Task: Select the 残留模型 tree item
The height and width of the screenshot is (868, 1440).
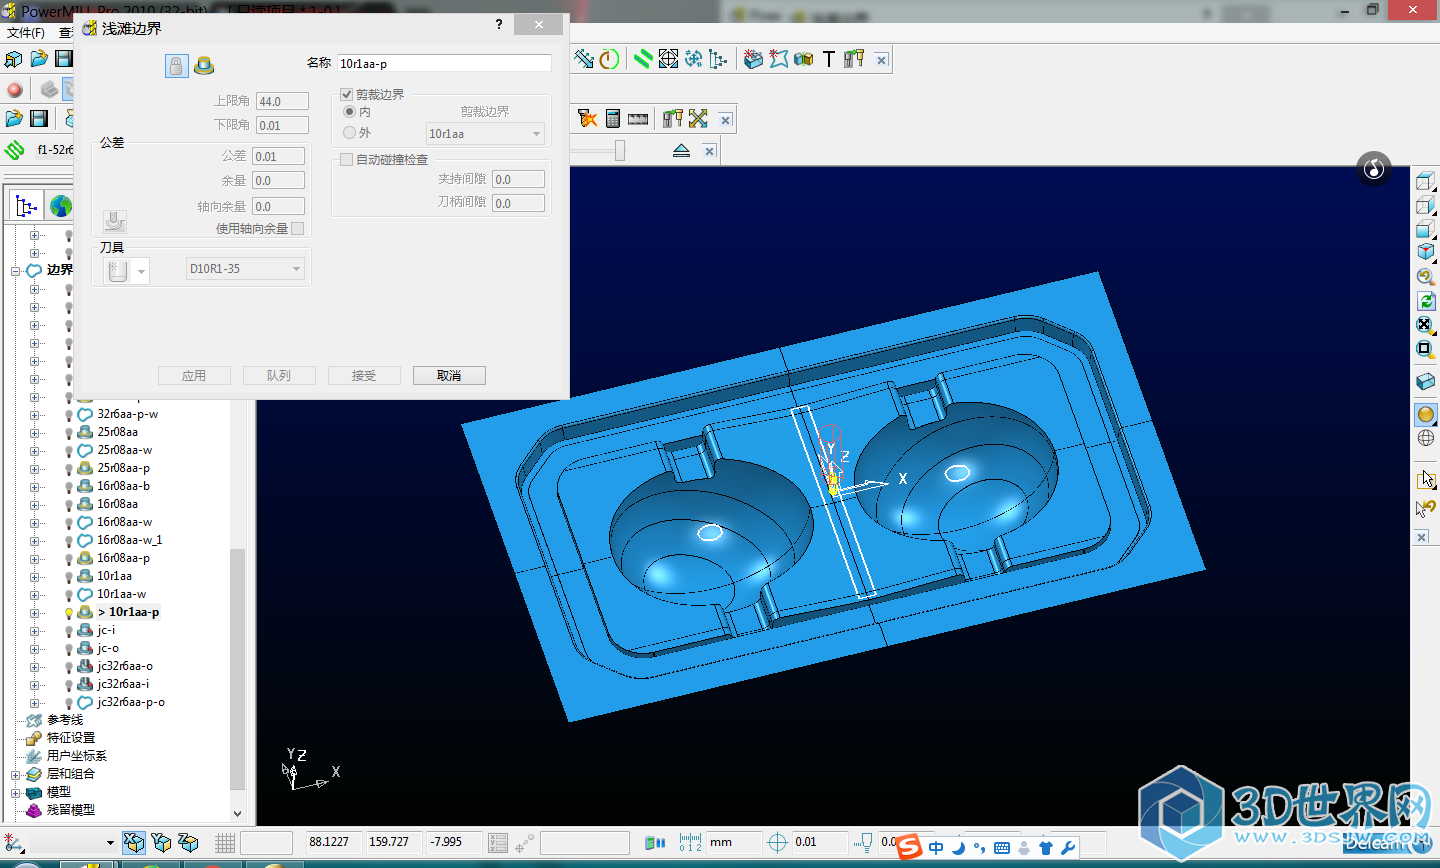Action: click(71, 810)
